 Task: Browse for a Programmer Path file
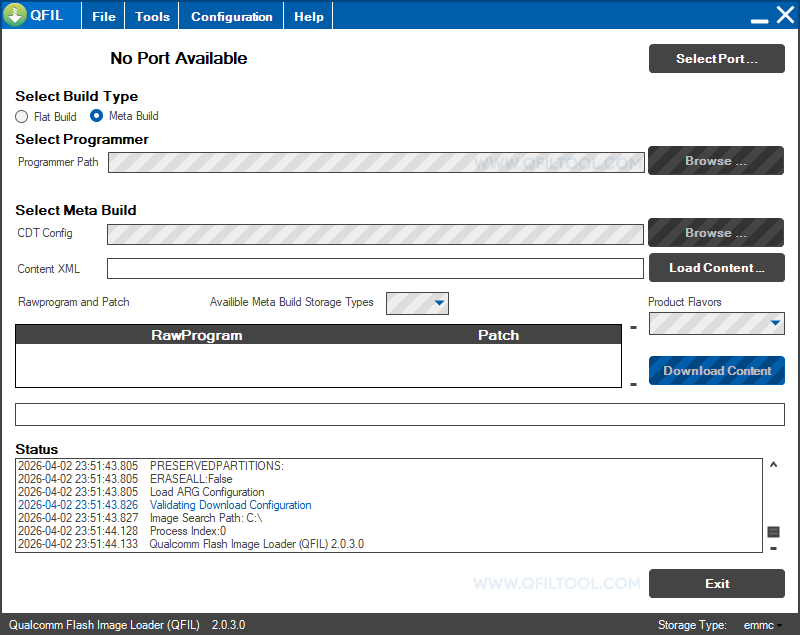point(716,160)
